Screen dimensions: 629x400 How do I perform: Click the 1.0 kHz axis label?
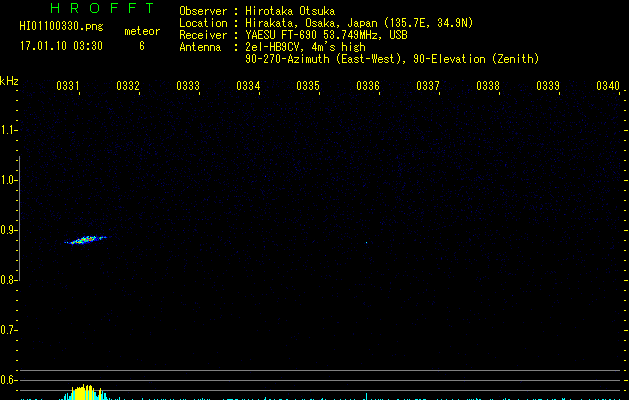click(x=8, y=180)
